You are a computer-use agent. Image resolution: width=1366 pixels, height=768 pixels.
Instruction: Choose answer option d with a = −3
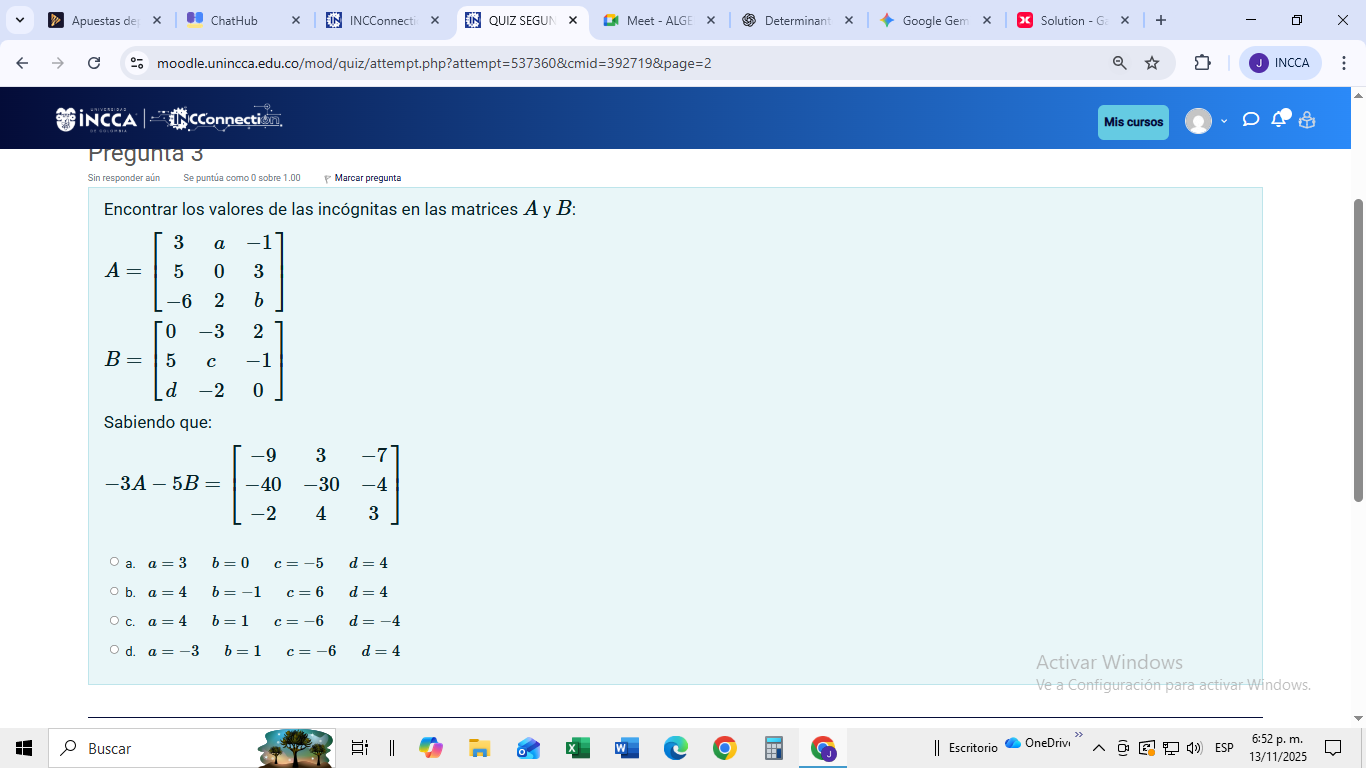(x=115, y=650)
